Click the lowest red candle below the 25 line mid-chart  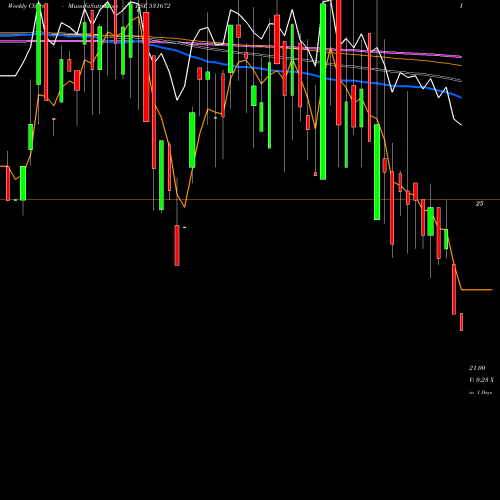click(x=177, y=245)
